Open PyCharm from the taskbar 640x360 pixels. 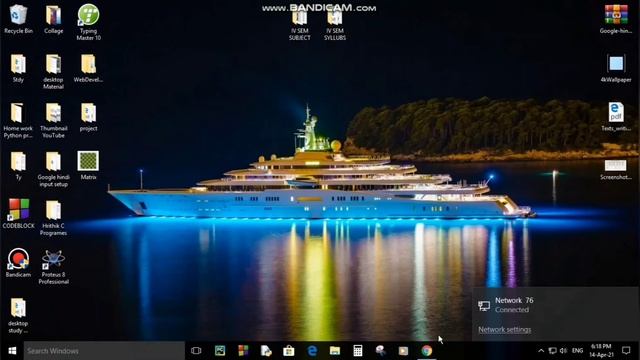[x=220, y=351]
